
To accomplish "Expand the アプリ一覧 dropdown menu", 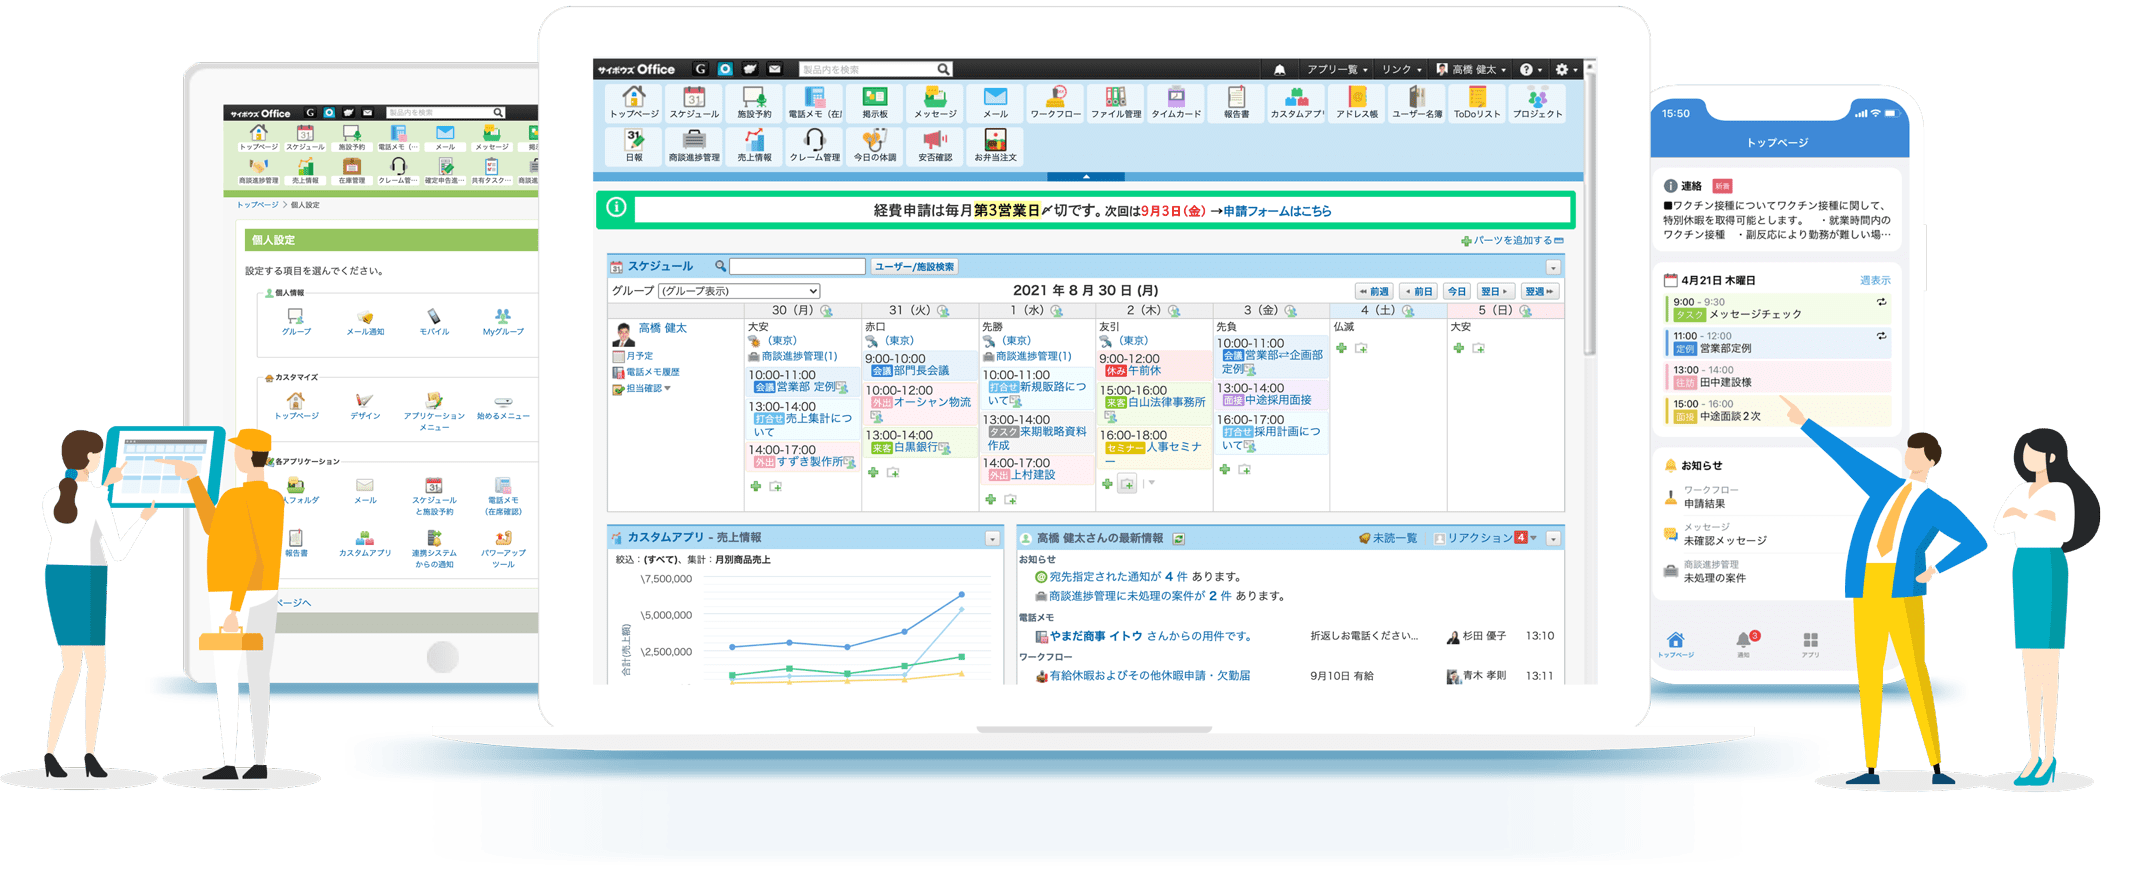I will pyautogui.click(x=1336, y=70).
